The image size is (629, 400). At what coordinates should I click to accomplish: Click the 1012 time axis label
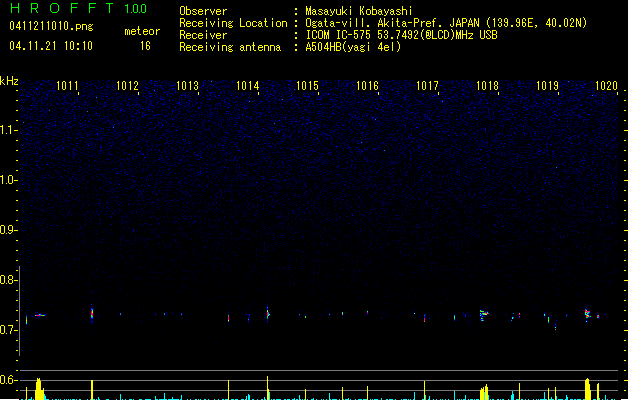[x=127, y=86]
